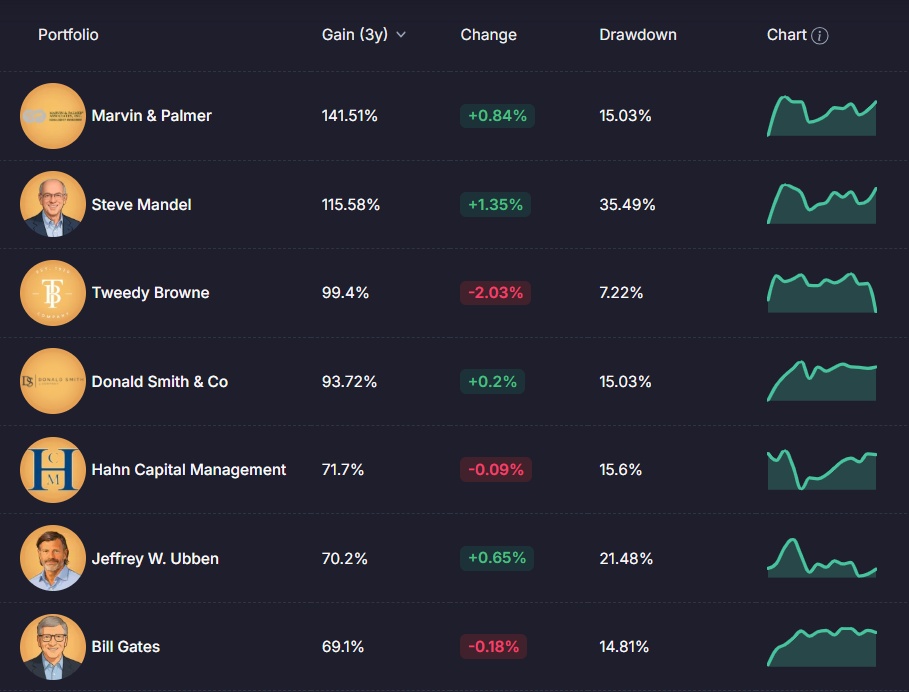Screen dimensions: 909x692
Task: Click the Drawdown column header
Action: (x=638, y=35)
